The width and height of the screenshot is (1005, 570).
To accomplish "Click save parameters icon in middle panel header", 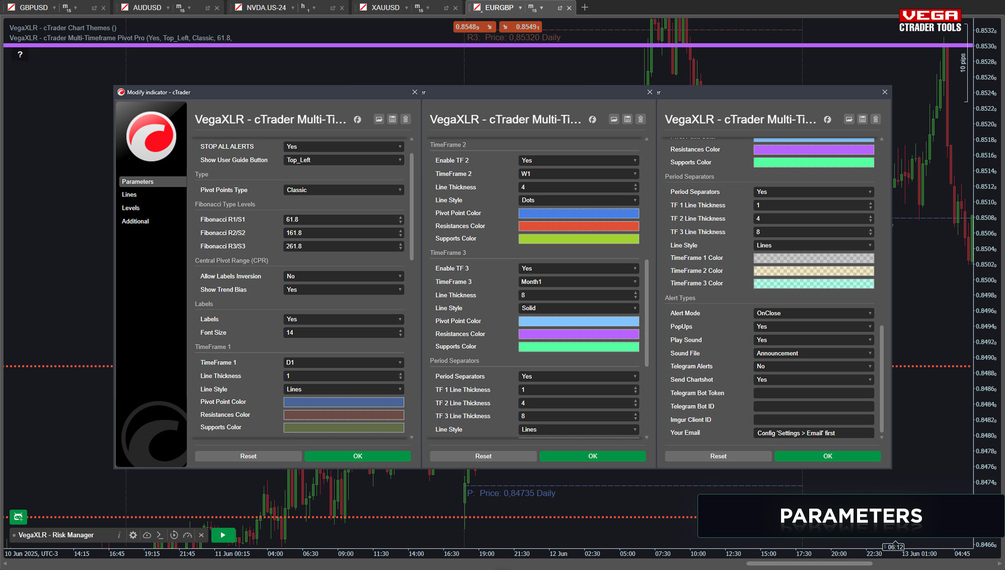I will [627, 119].
